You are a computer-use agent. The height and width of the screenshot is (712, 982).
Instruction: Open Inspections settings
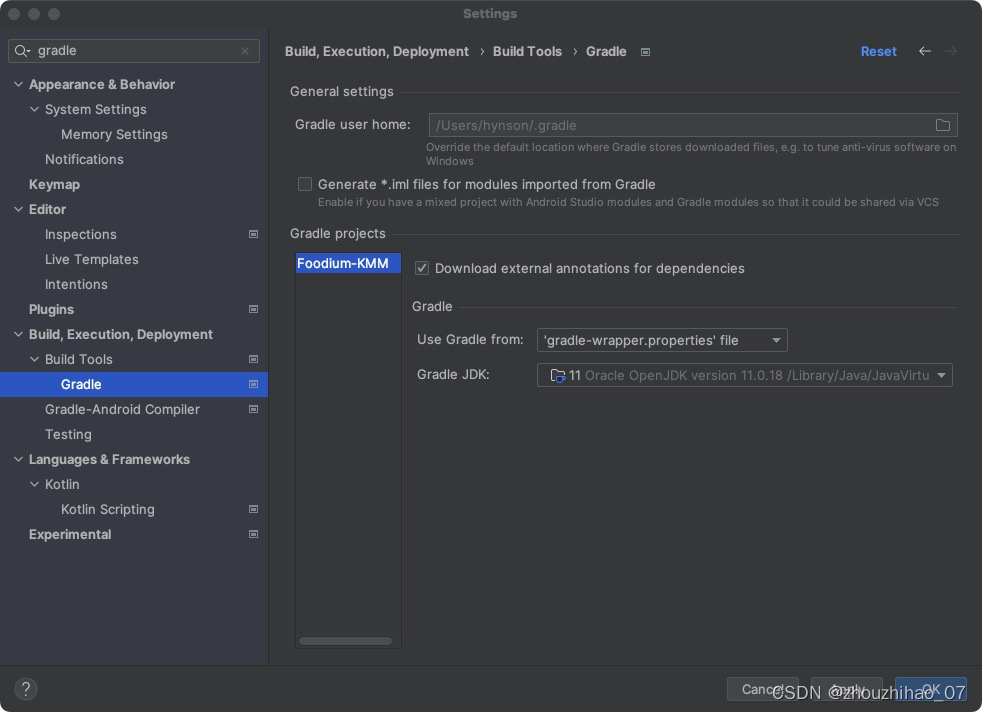pos(80,235)
